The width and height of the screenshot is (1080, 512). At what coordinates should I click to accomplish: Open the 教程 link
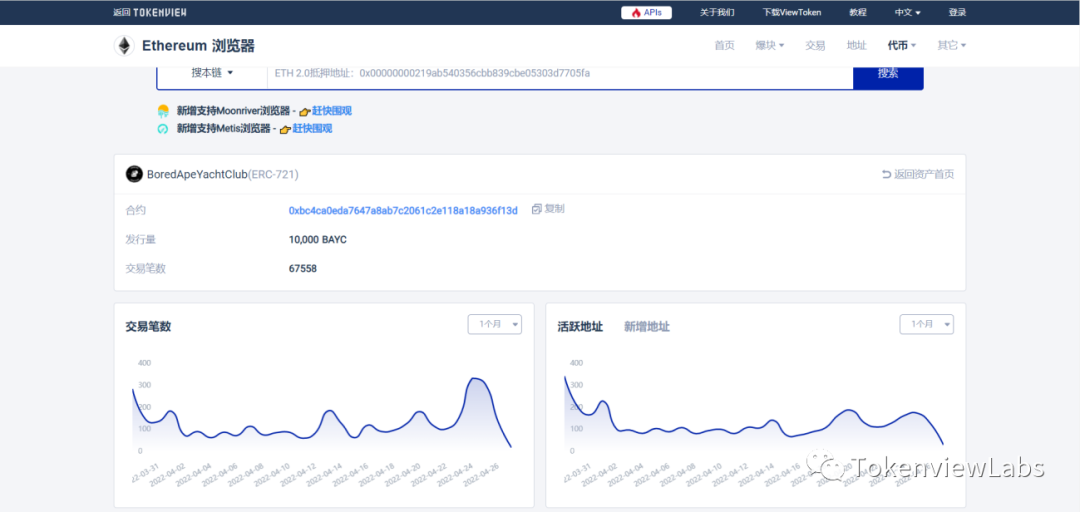(858, 12)
